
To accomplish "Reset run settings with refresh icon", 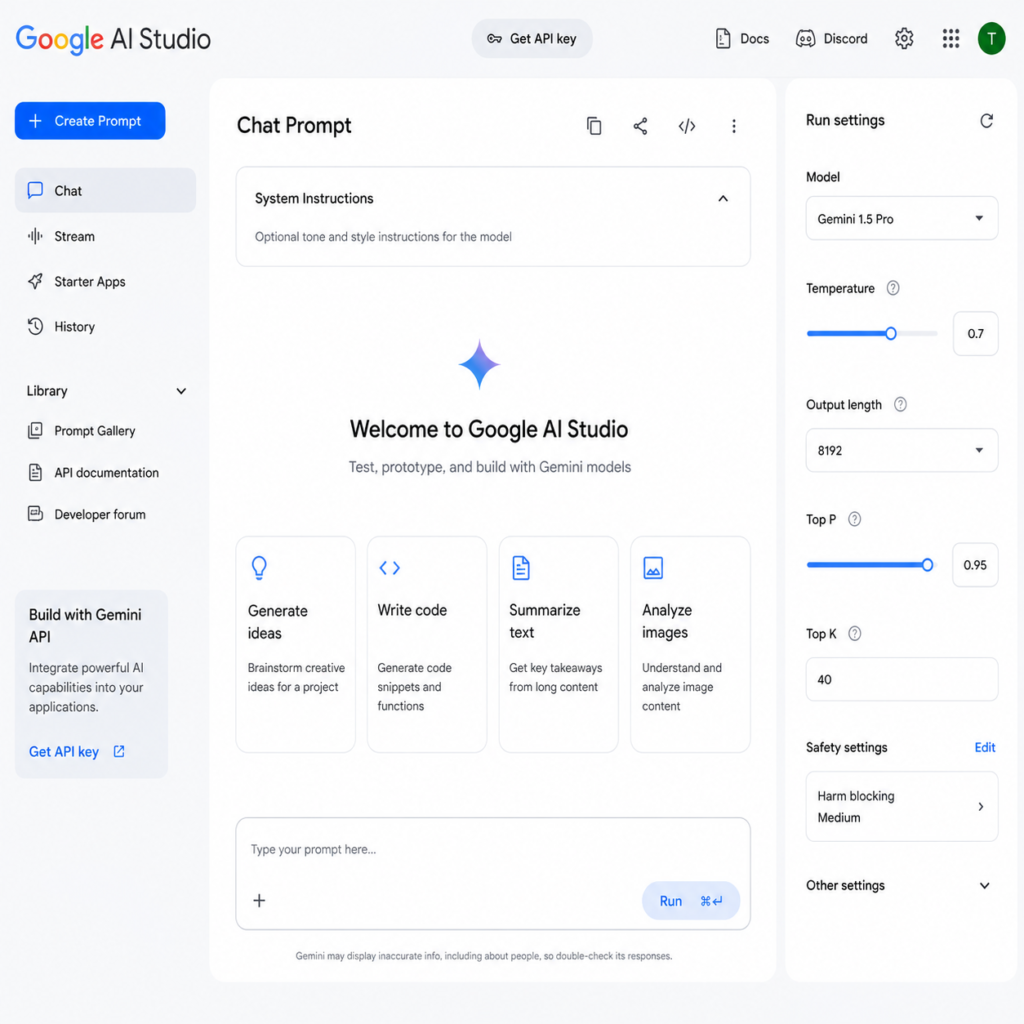I will click(987, 120).
